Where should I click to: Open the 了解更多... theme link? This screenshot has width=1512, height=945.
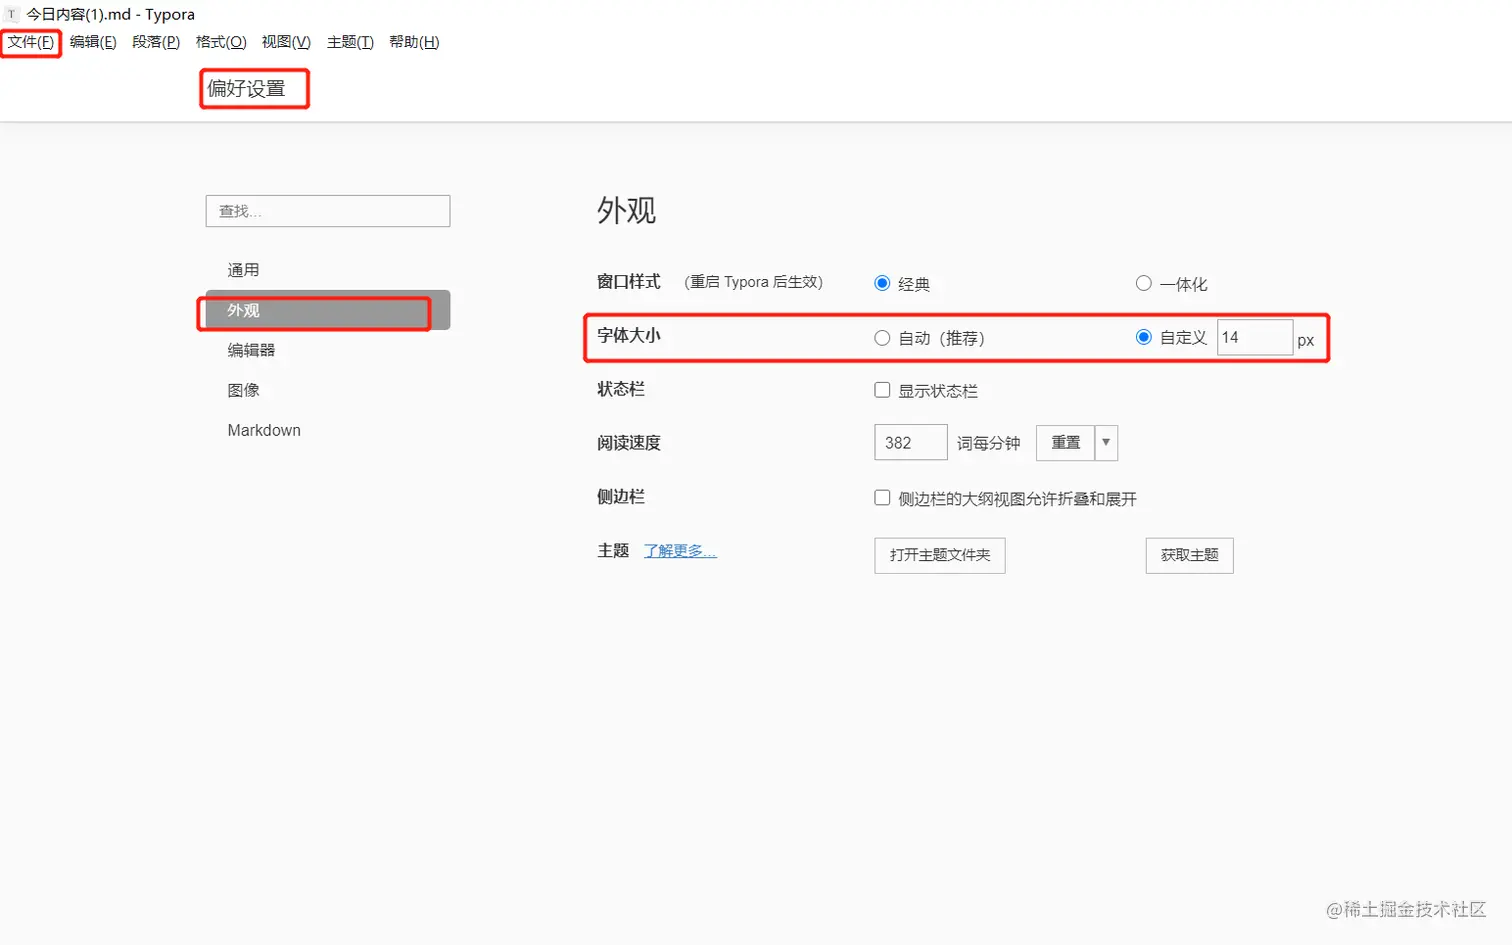click(x=680, y=551)
